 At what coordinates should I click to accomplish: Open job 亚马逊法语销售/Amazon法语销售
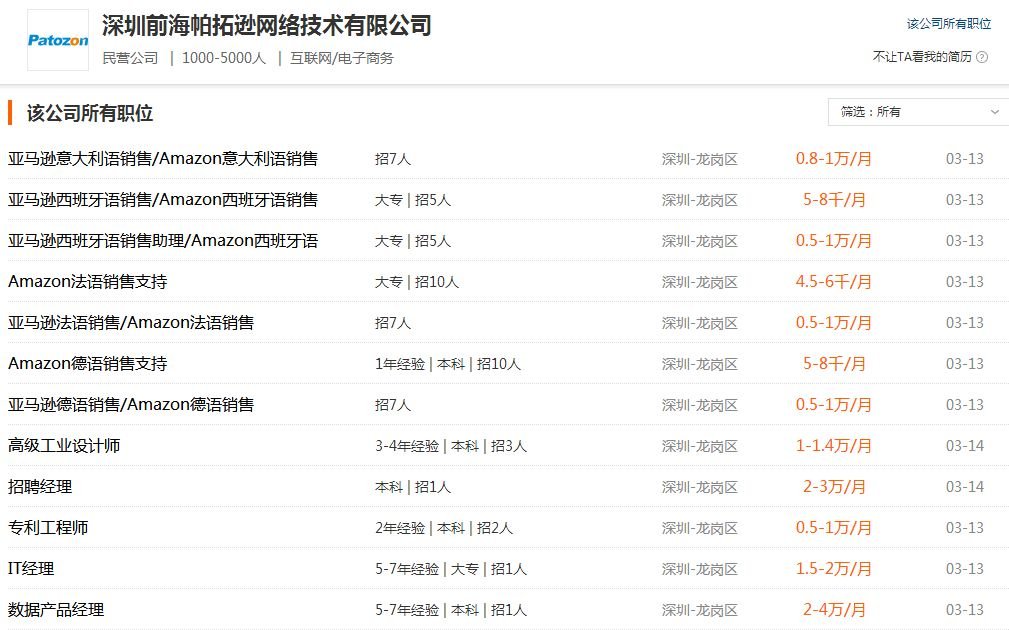[131, 323]
